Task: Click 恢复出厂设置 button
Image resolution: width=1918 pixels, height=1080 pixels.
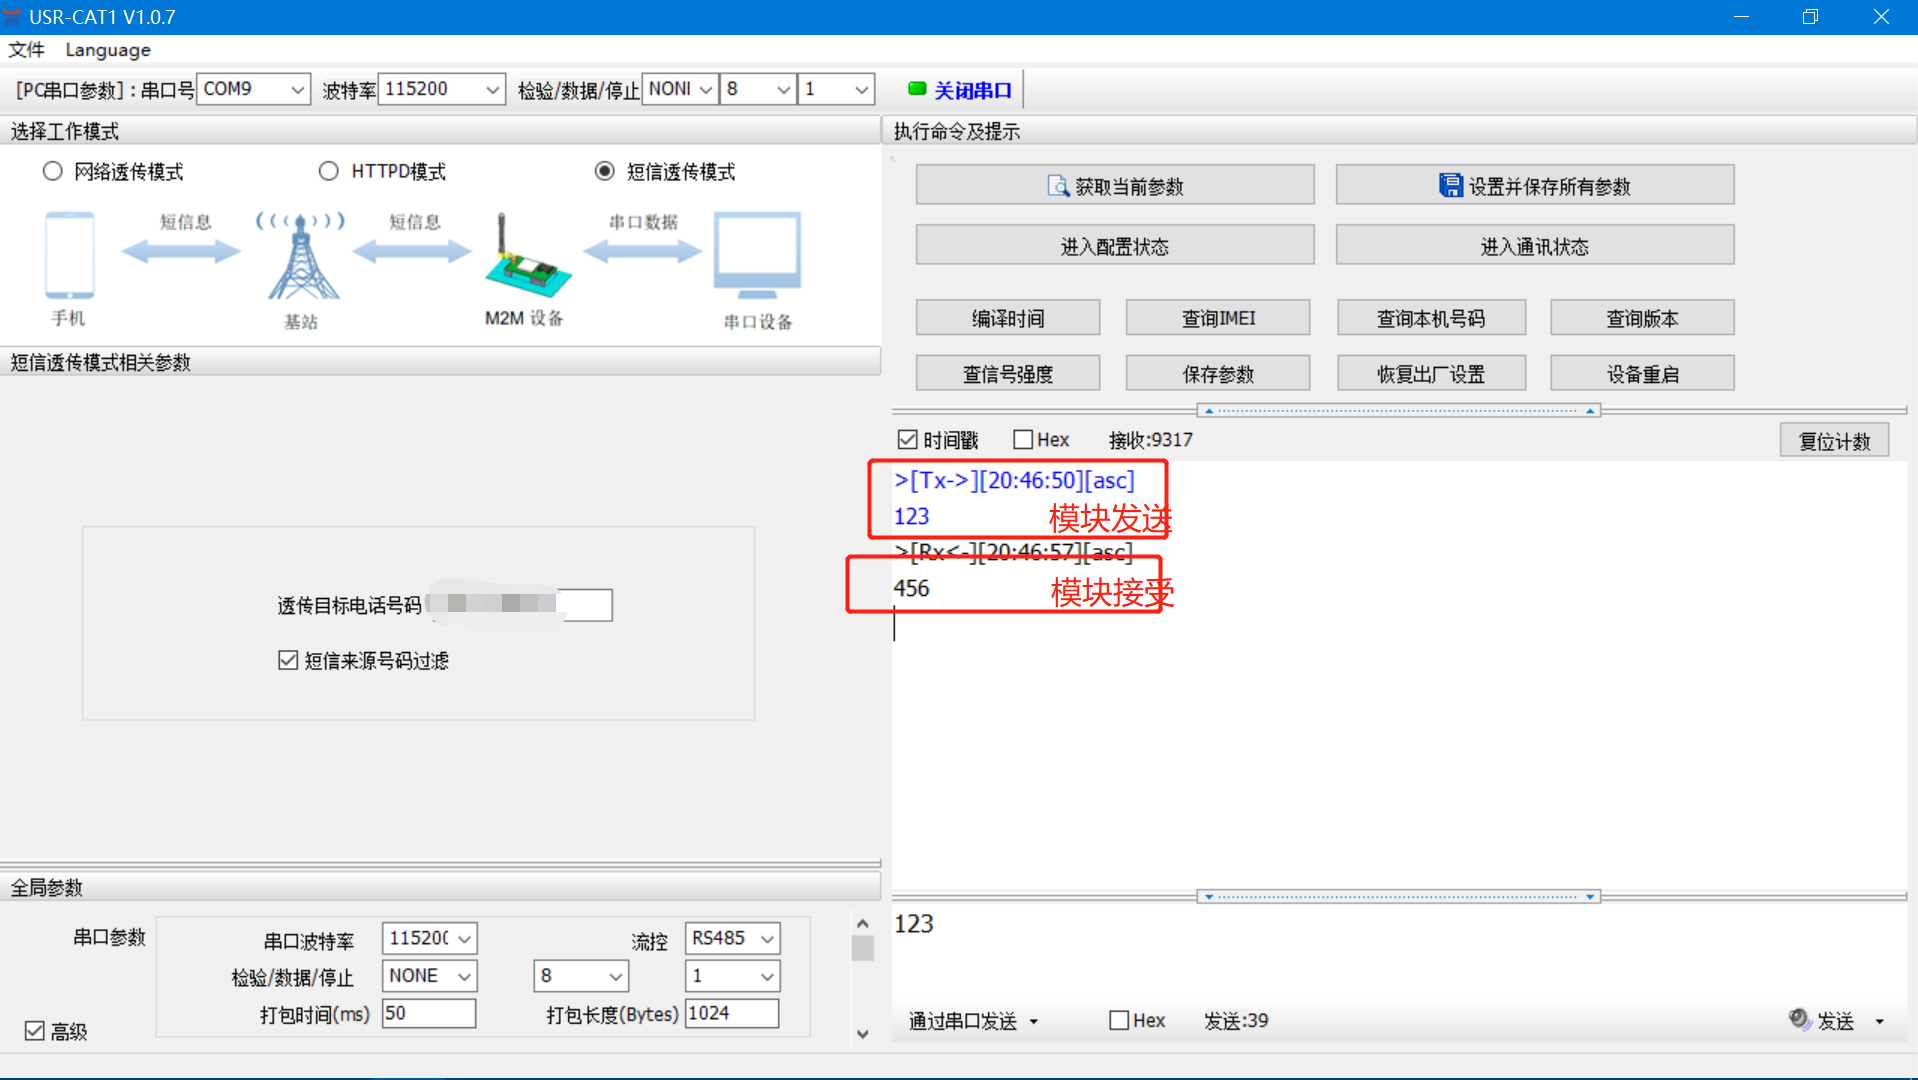Action: tap(1431, 373)
